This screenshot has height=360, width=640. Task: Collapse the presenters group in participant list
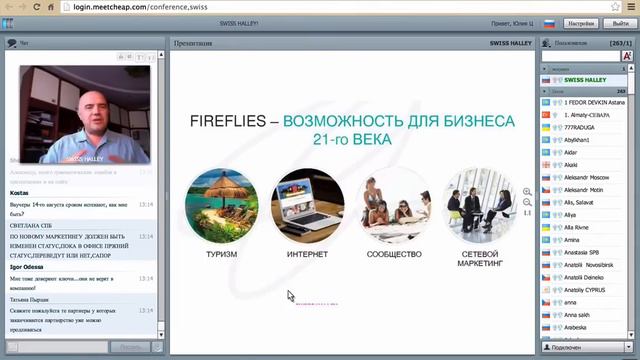(544, 69)
